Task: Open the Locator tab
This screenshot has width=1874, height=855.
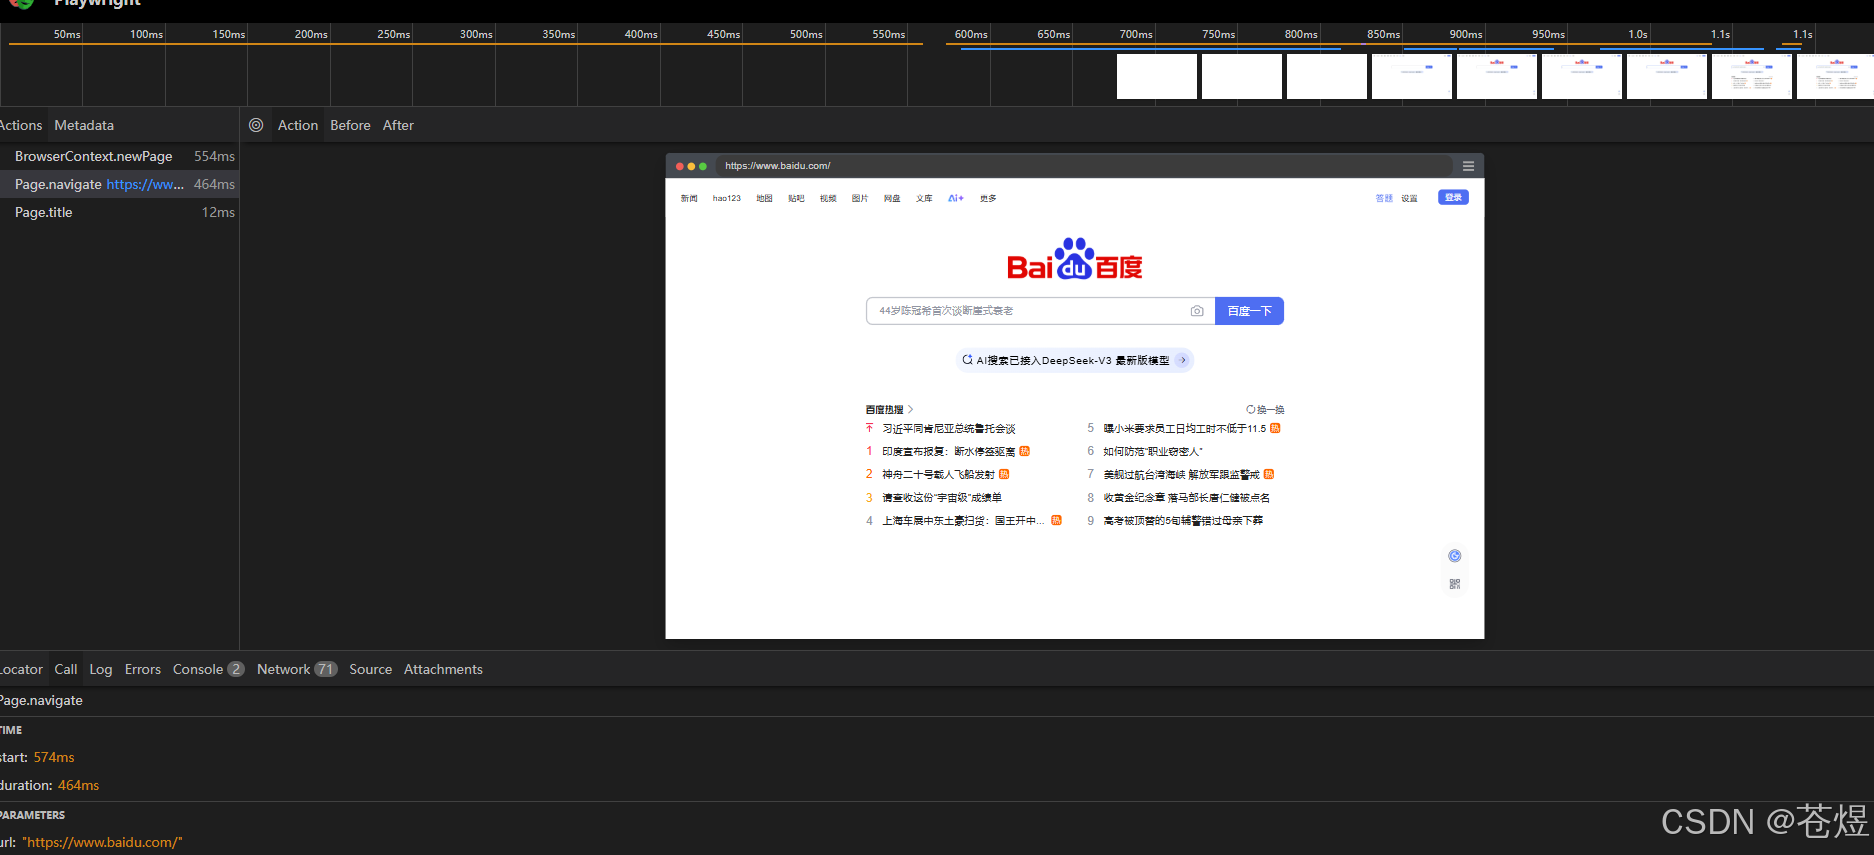Action: point(21,669)
